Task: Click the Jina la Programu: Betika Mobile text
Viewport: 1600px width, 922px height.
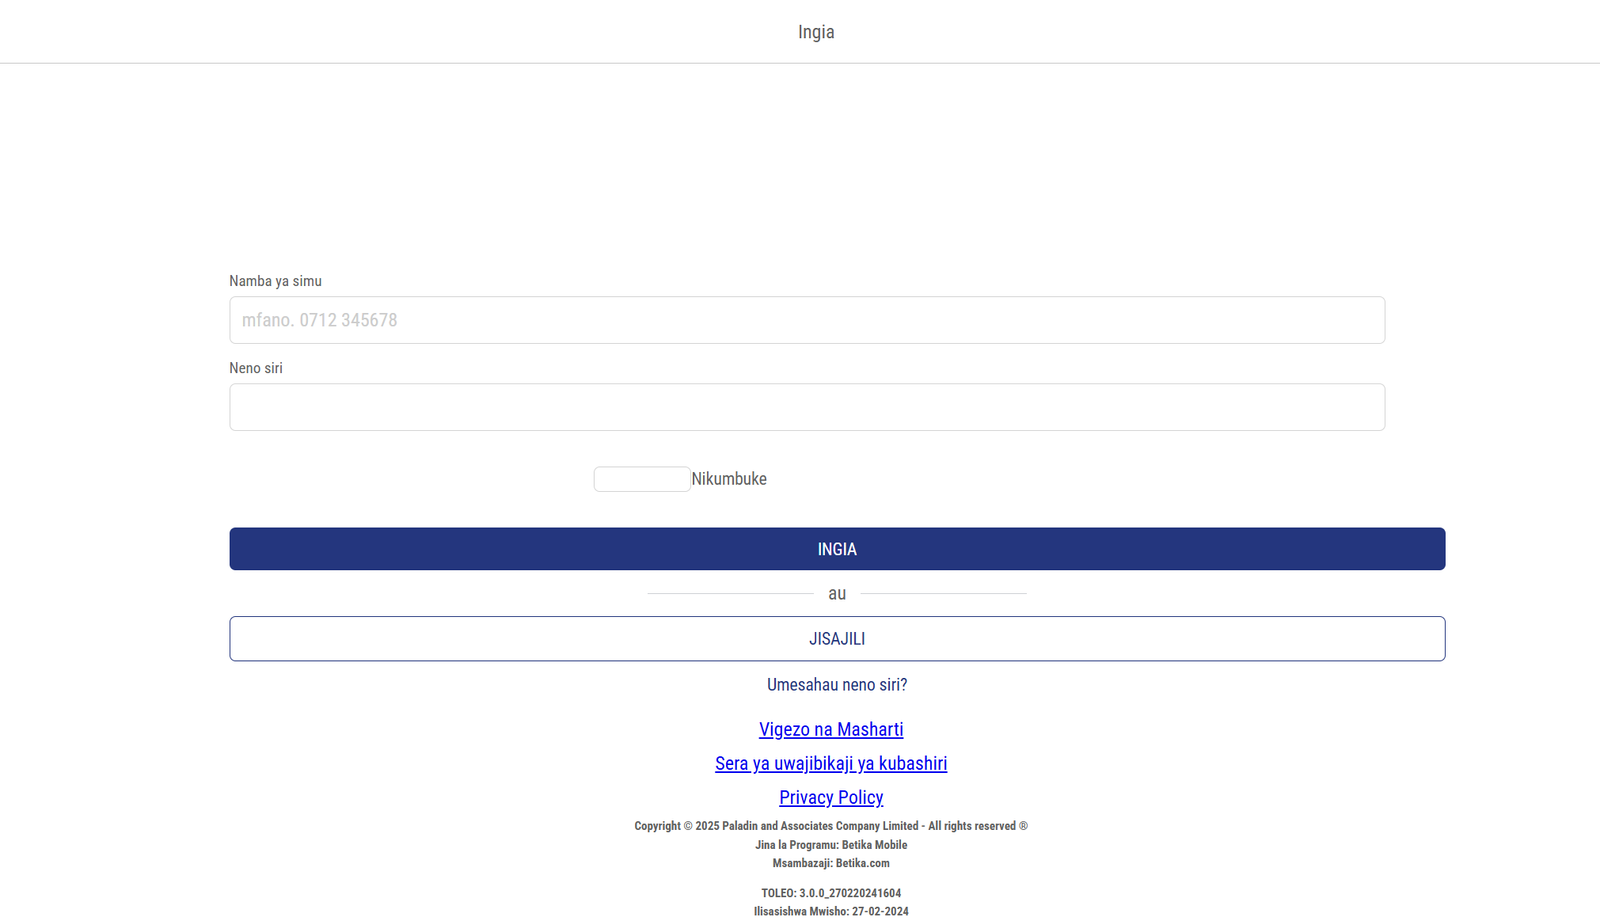Action: 831,845
